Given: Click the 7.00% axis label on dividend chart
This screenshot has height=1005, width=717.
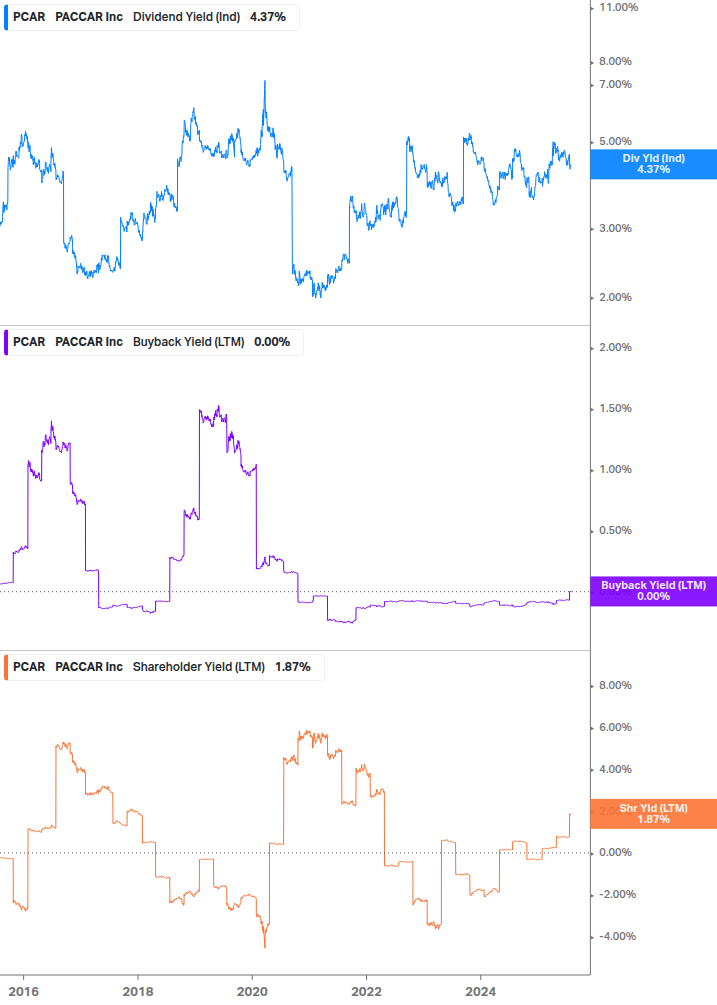Looking at the screenshot, I should click(615, 85).
